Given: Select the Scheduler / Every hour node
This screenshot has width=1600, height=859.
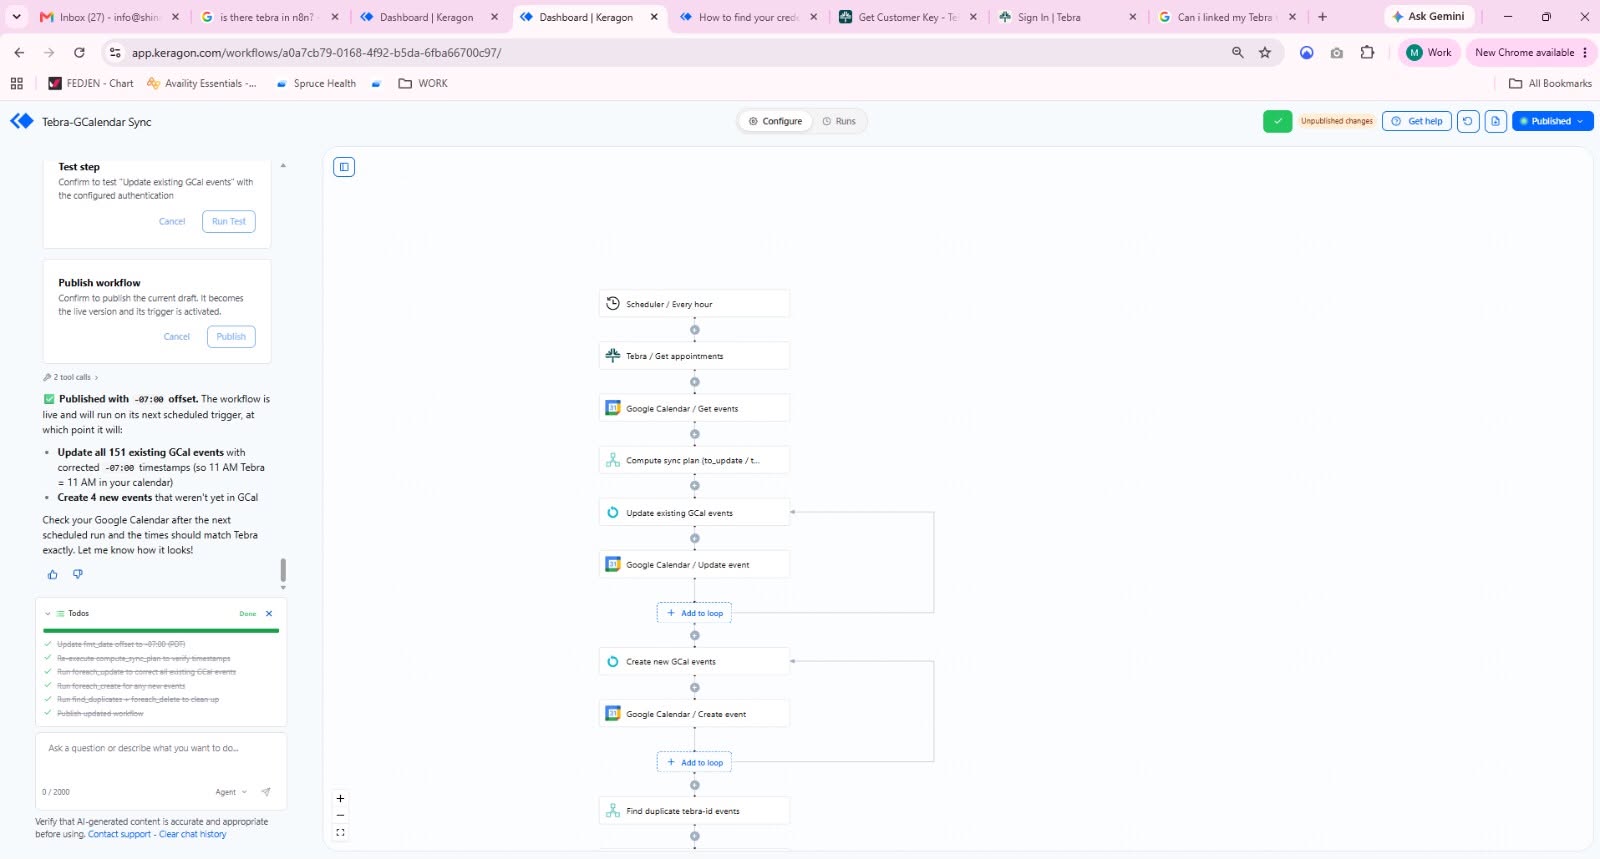Looking at the screenshot, I should (x=694, y=303).
